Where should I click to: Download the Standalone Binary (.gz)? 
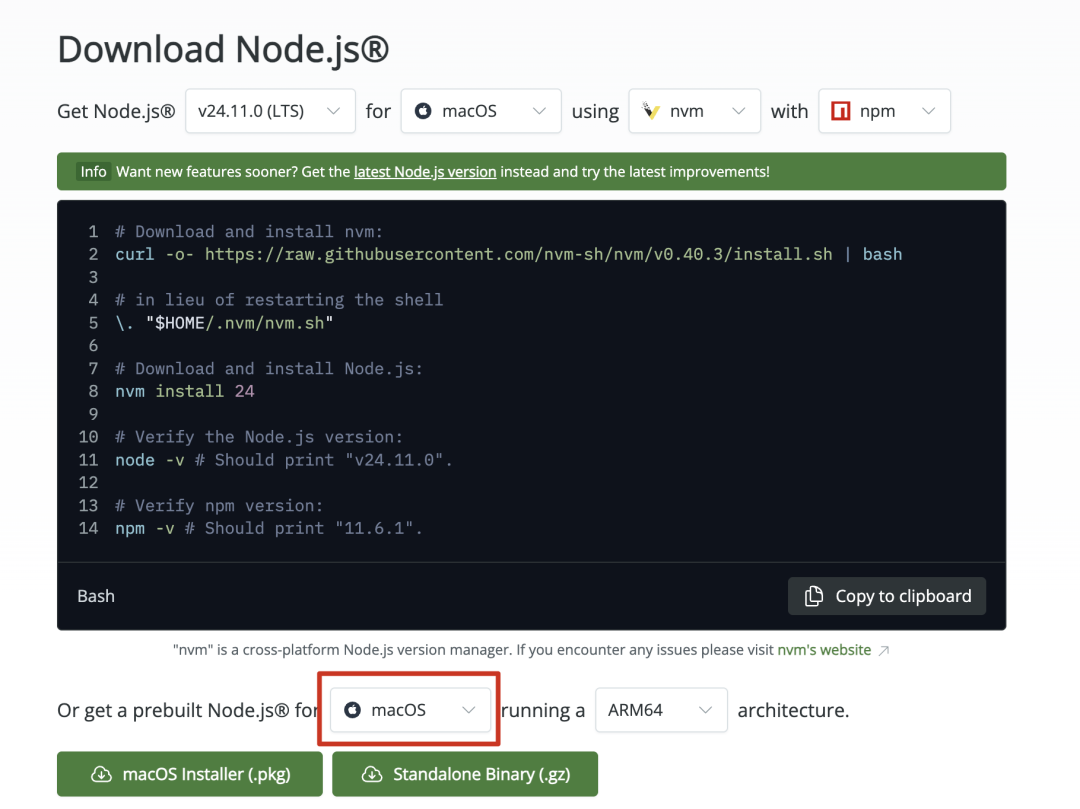click(465, 774)
